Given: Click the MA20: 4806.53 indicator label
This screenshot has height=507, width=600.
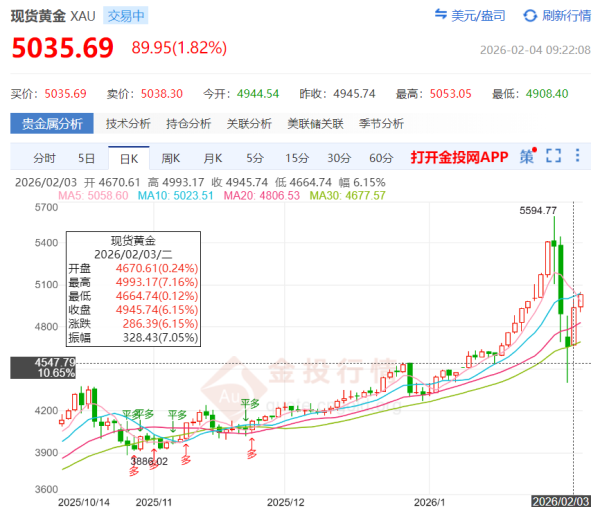Looking at the screenshot, I should (262, 196).
